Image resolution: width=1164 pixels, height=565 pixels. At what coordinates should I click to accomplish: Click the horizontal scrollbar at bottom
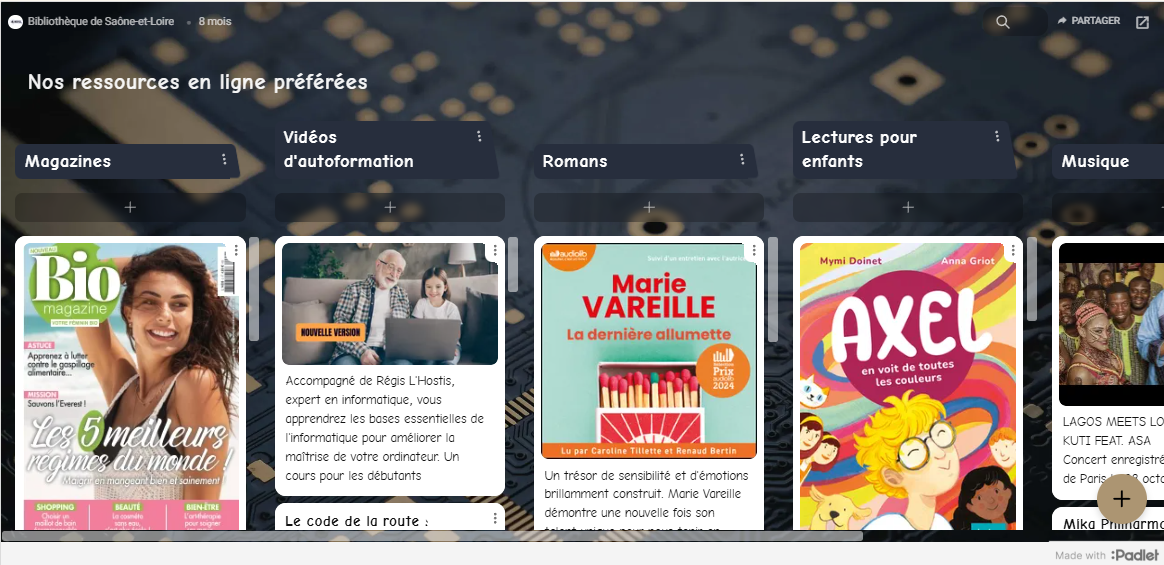(x=432, y=536)
